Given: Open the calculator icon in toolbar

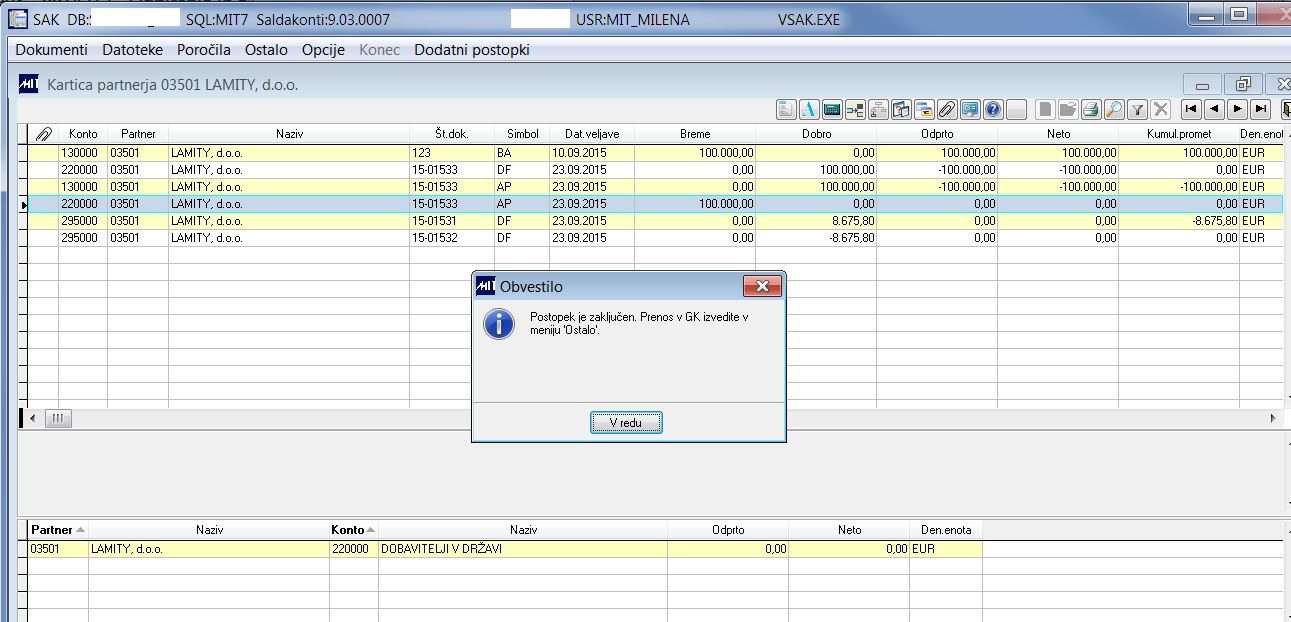Looking at the screenshot, I should [x=832, y=109].
